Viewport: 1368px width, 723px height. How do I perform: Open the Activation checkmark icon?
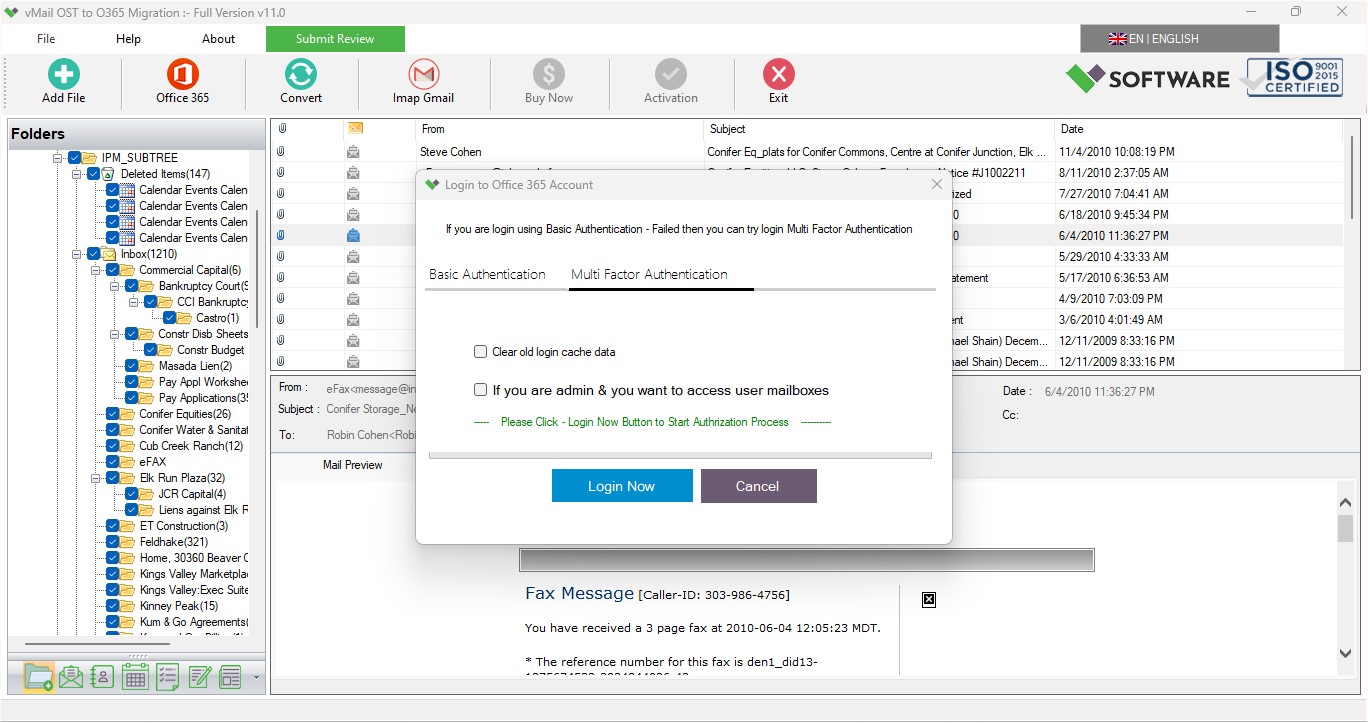point(670,74)
